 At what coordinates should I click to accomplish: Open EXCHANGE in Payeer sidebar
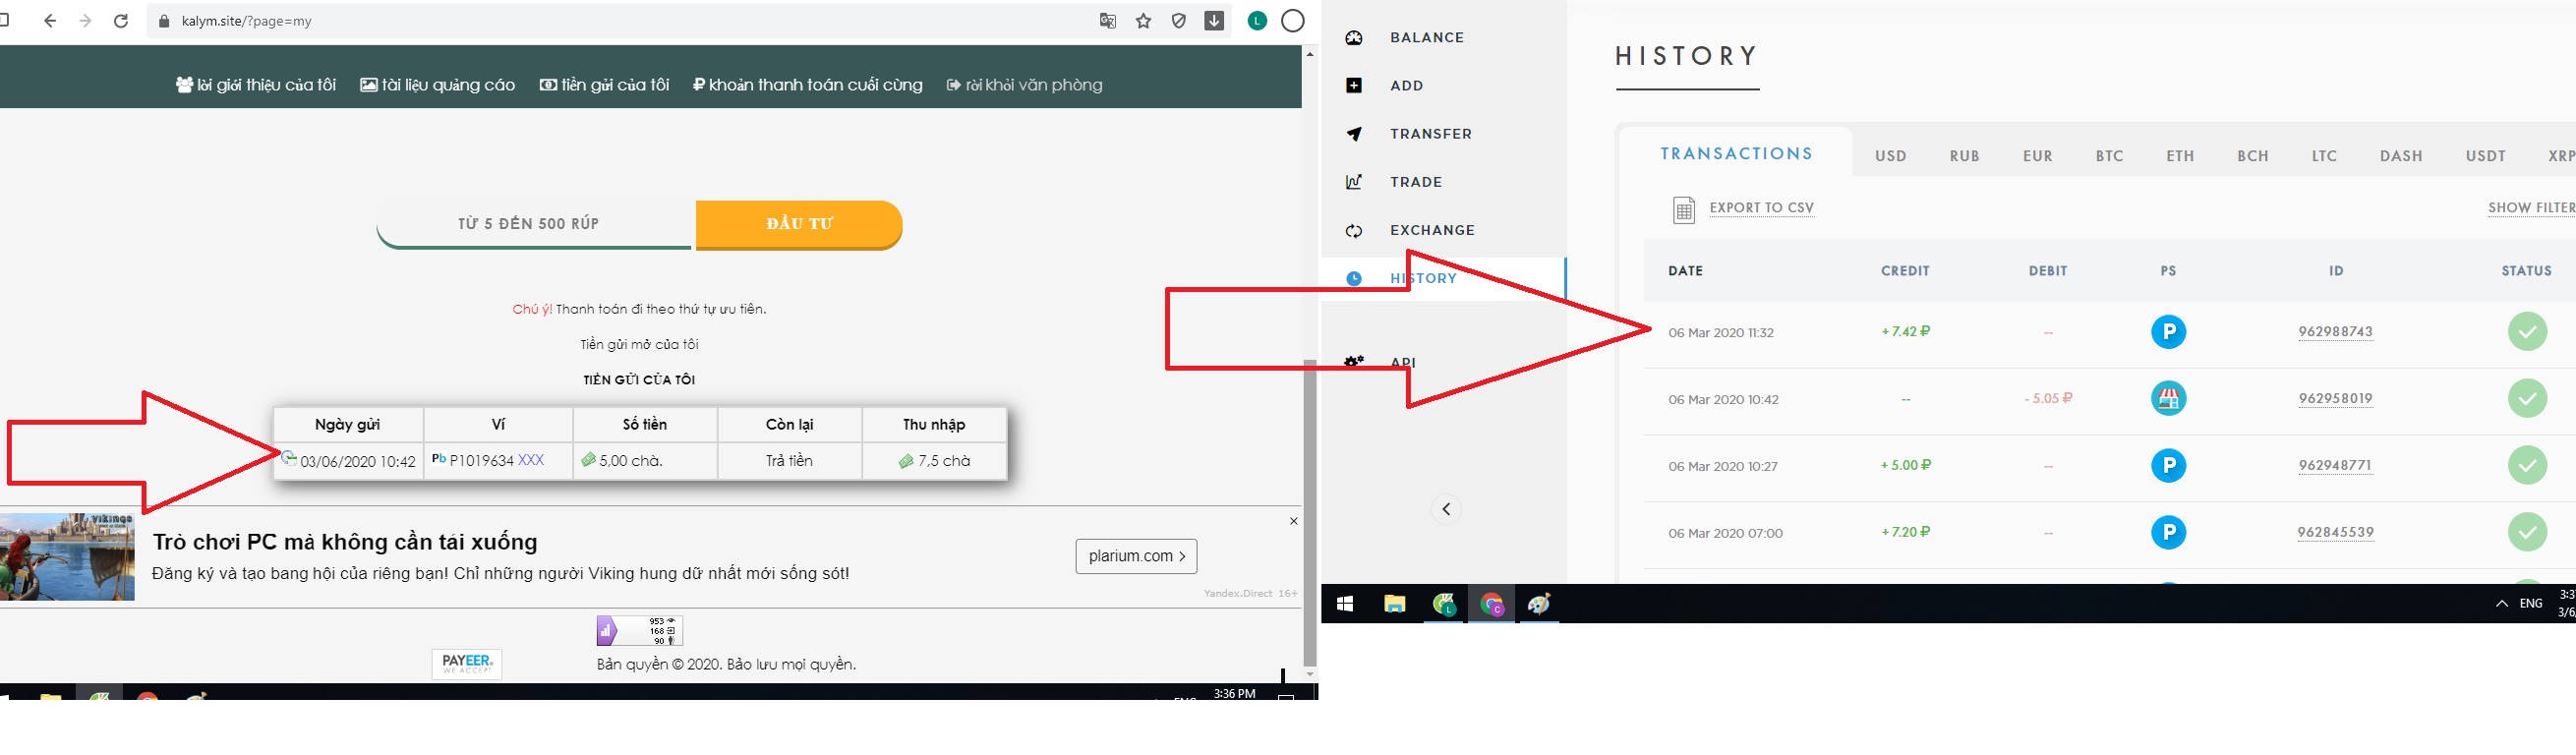click(1432, 230)
